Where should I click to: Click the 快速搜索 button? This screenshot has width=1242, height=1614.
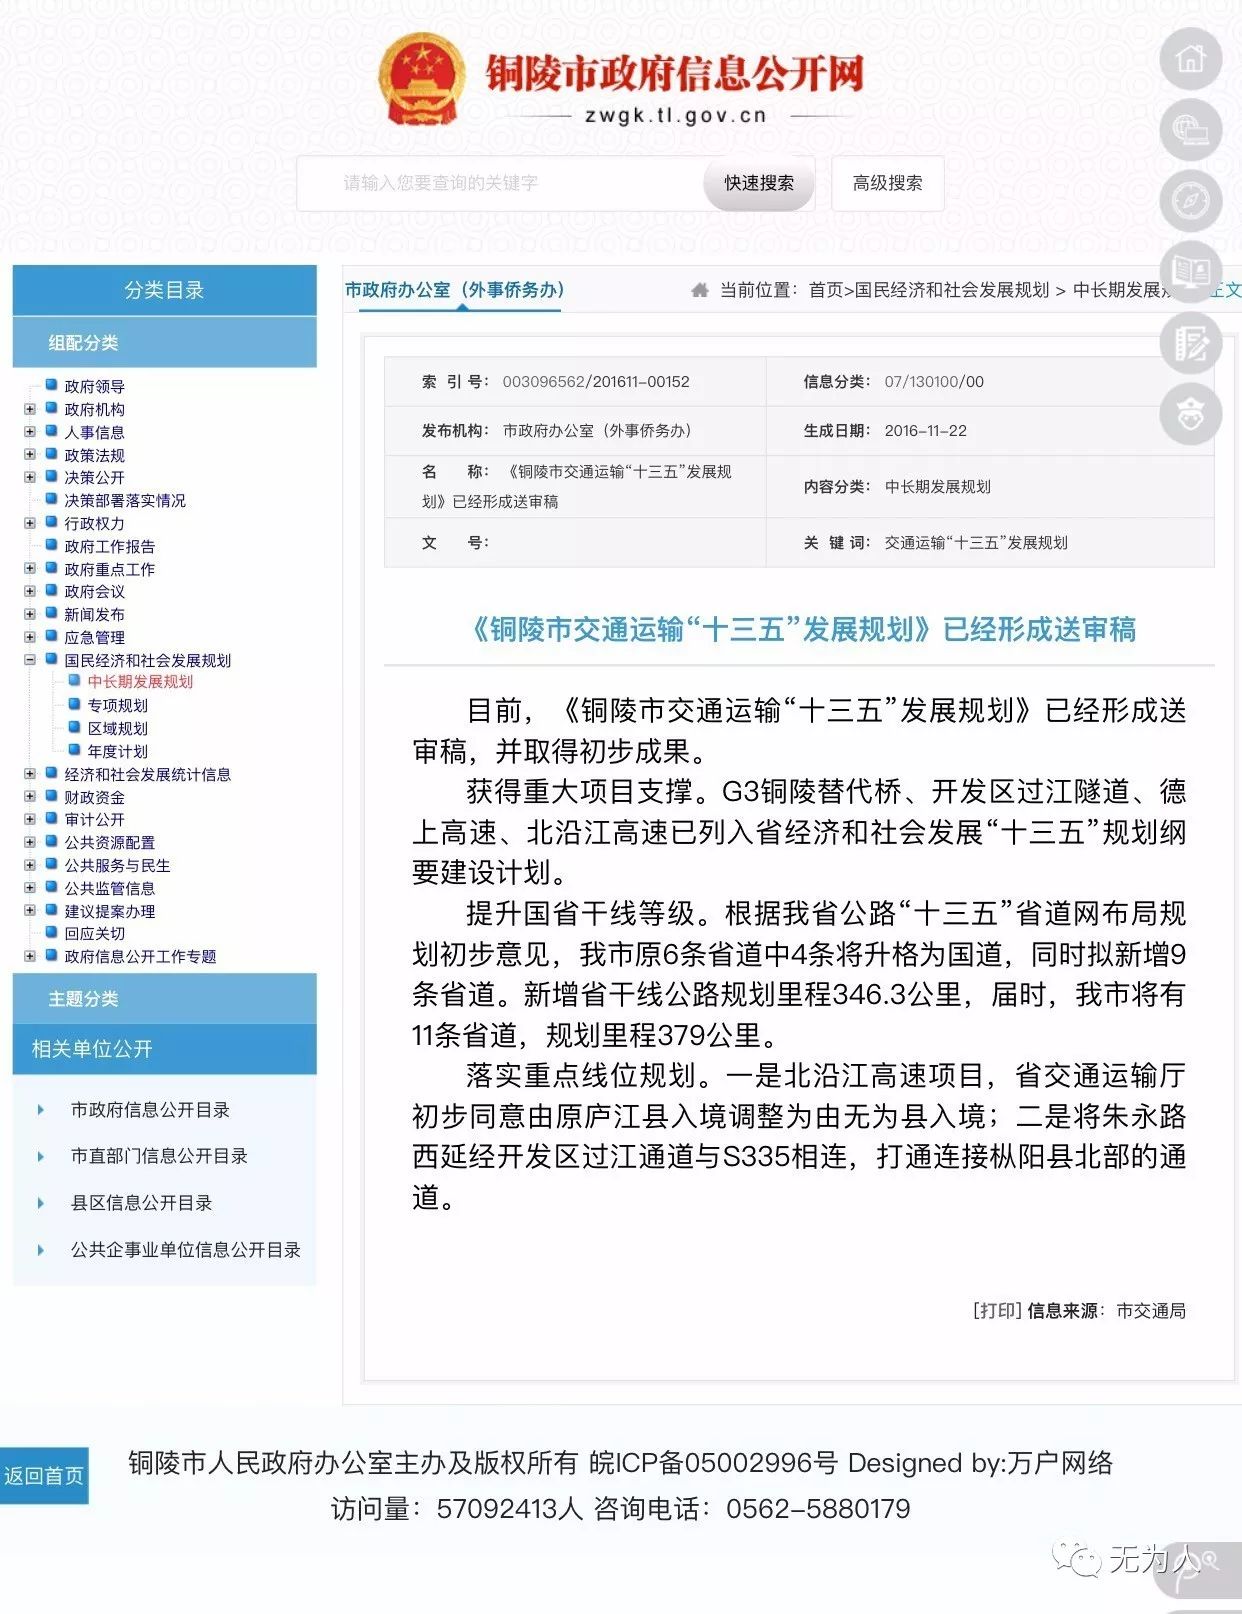(x=759, y=183)
